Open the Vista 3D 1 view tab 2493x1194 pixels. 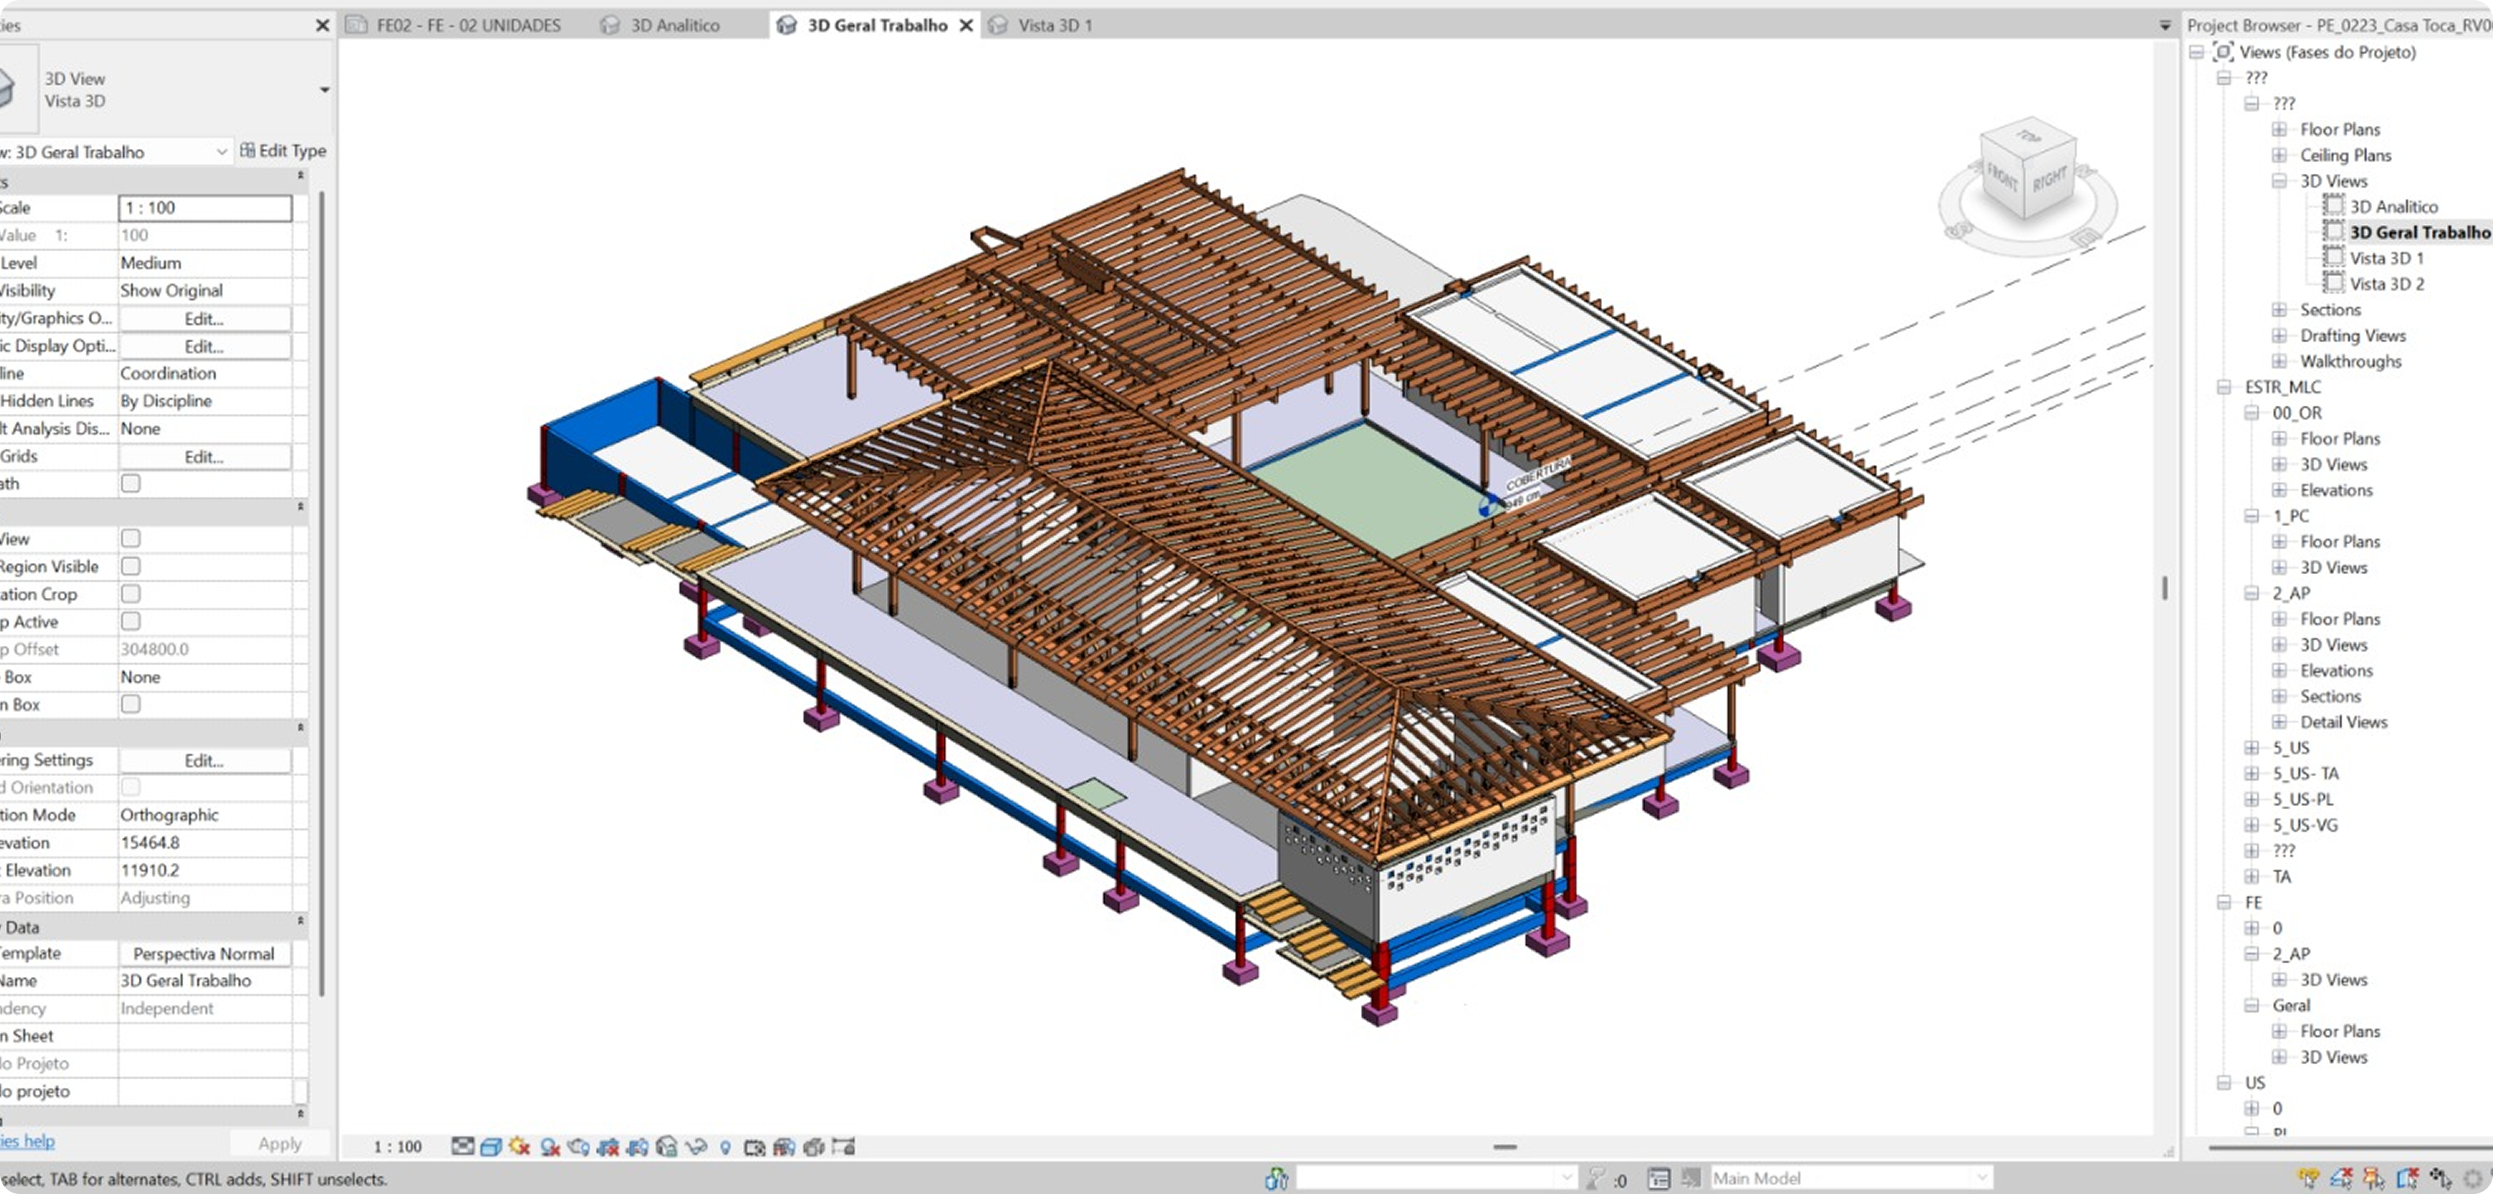(x=1054, y=25)
